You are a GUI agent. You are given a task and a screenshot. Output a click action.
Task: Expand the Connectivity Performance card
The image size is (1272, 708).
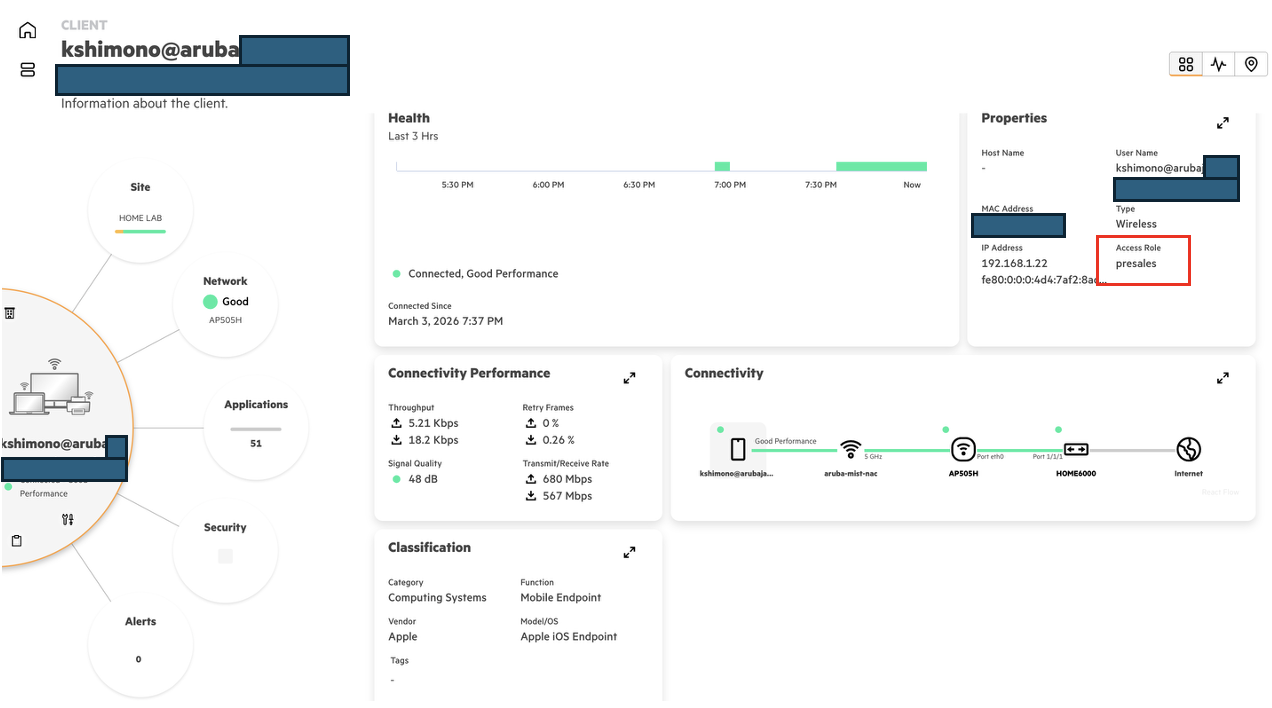tap(629, 378)
